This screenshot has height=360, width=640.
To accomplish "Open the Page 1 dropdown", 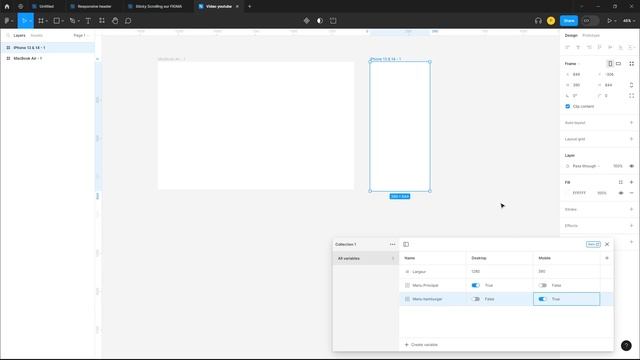I will tap(81, 36).
